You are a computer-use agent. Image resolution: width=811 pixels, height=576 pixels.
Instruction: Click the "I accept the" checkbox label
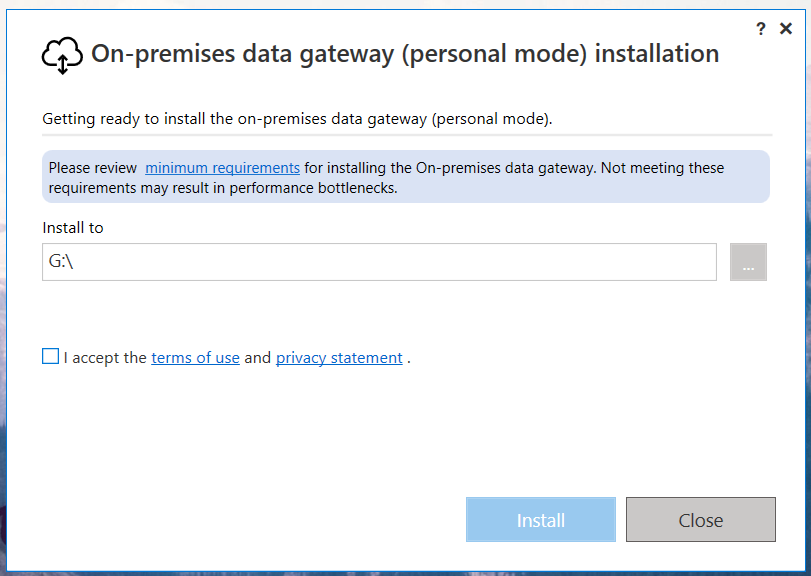pyautogui.click(x=105, y=358)
